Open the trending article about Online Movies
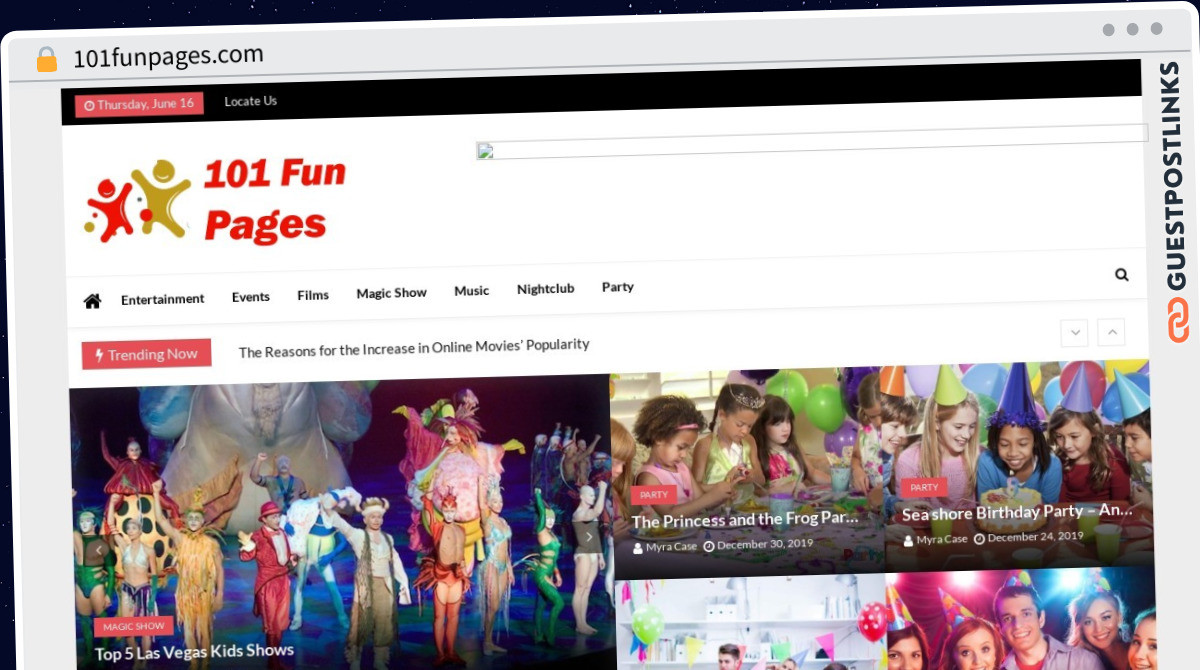 (414, 348)
